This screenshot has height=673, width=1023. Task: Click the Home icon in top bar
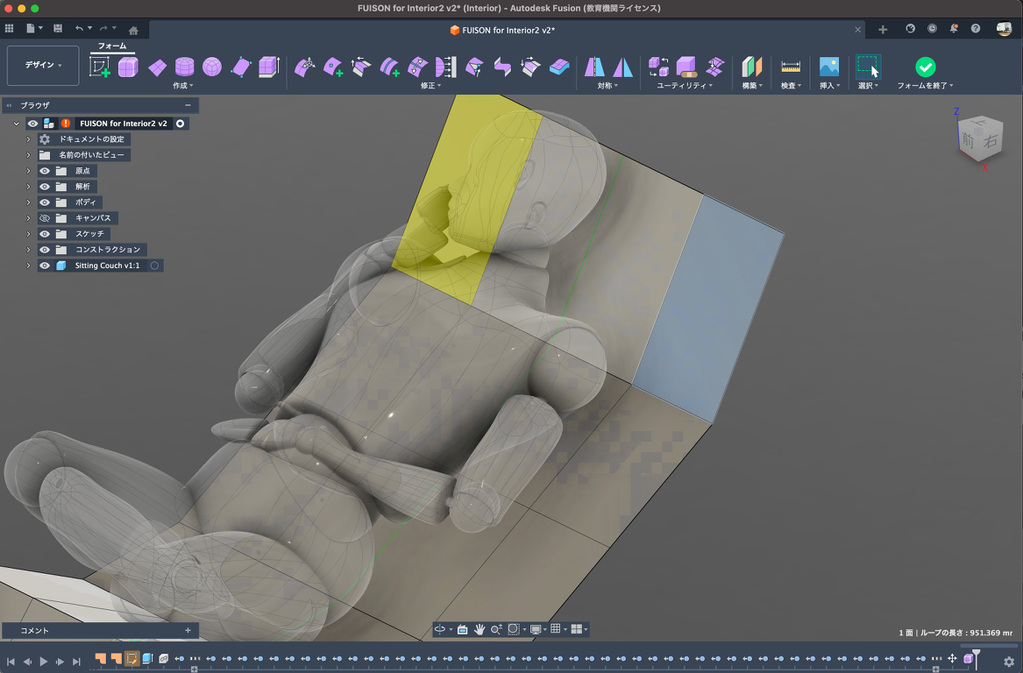[x=134, y=30]
